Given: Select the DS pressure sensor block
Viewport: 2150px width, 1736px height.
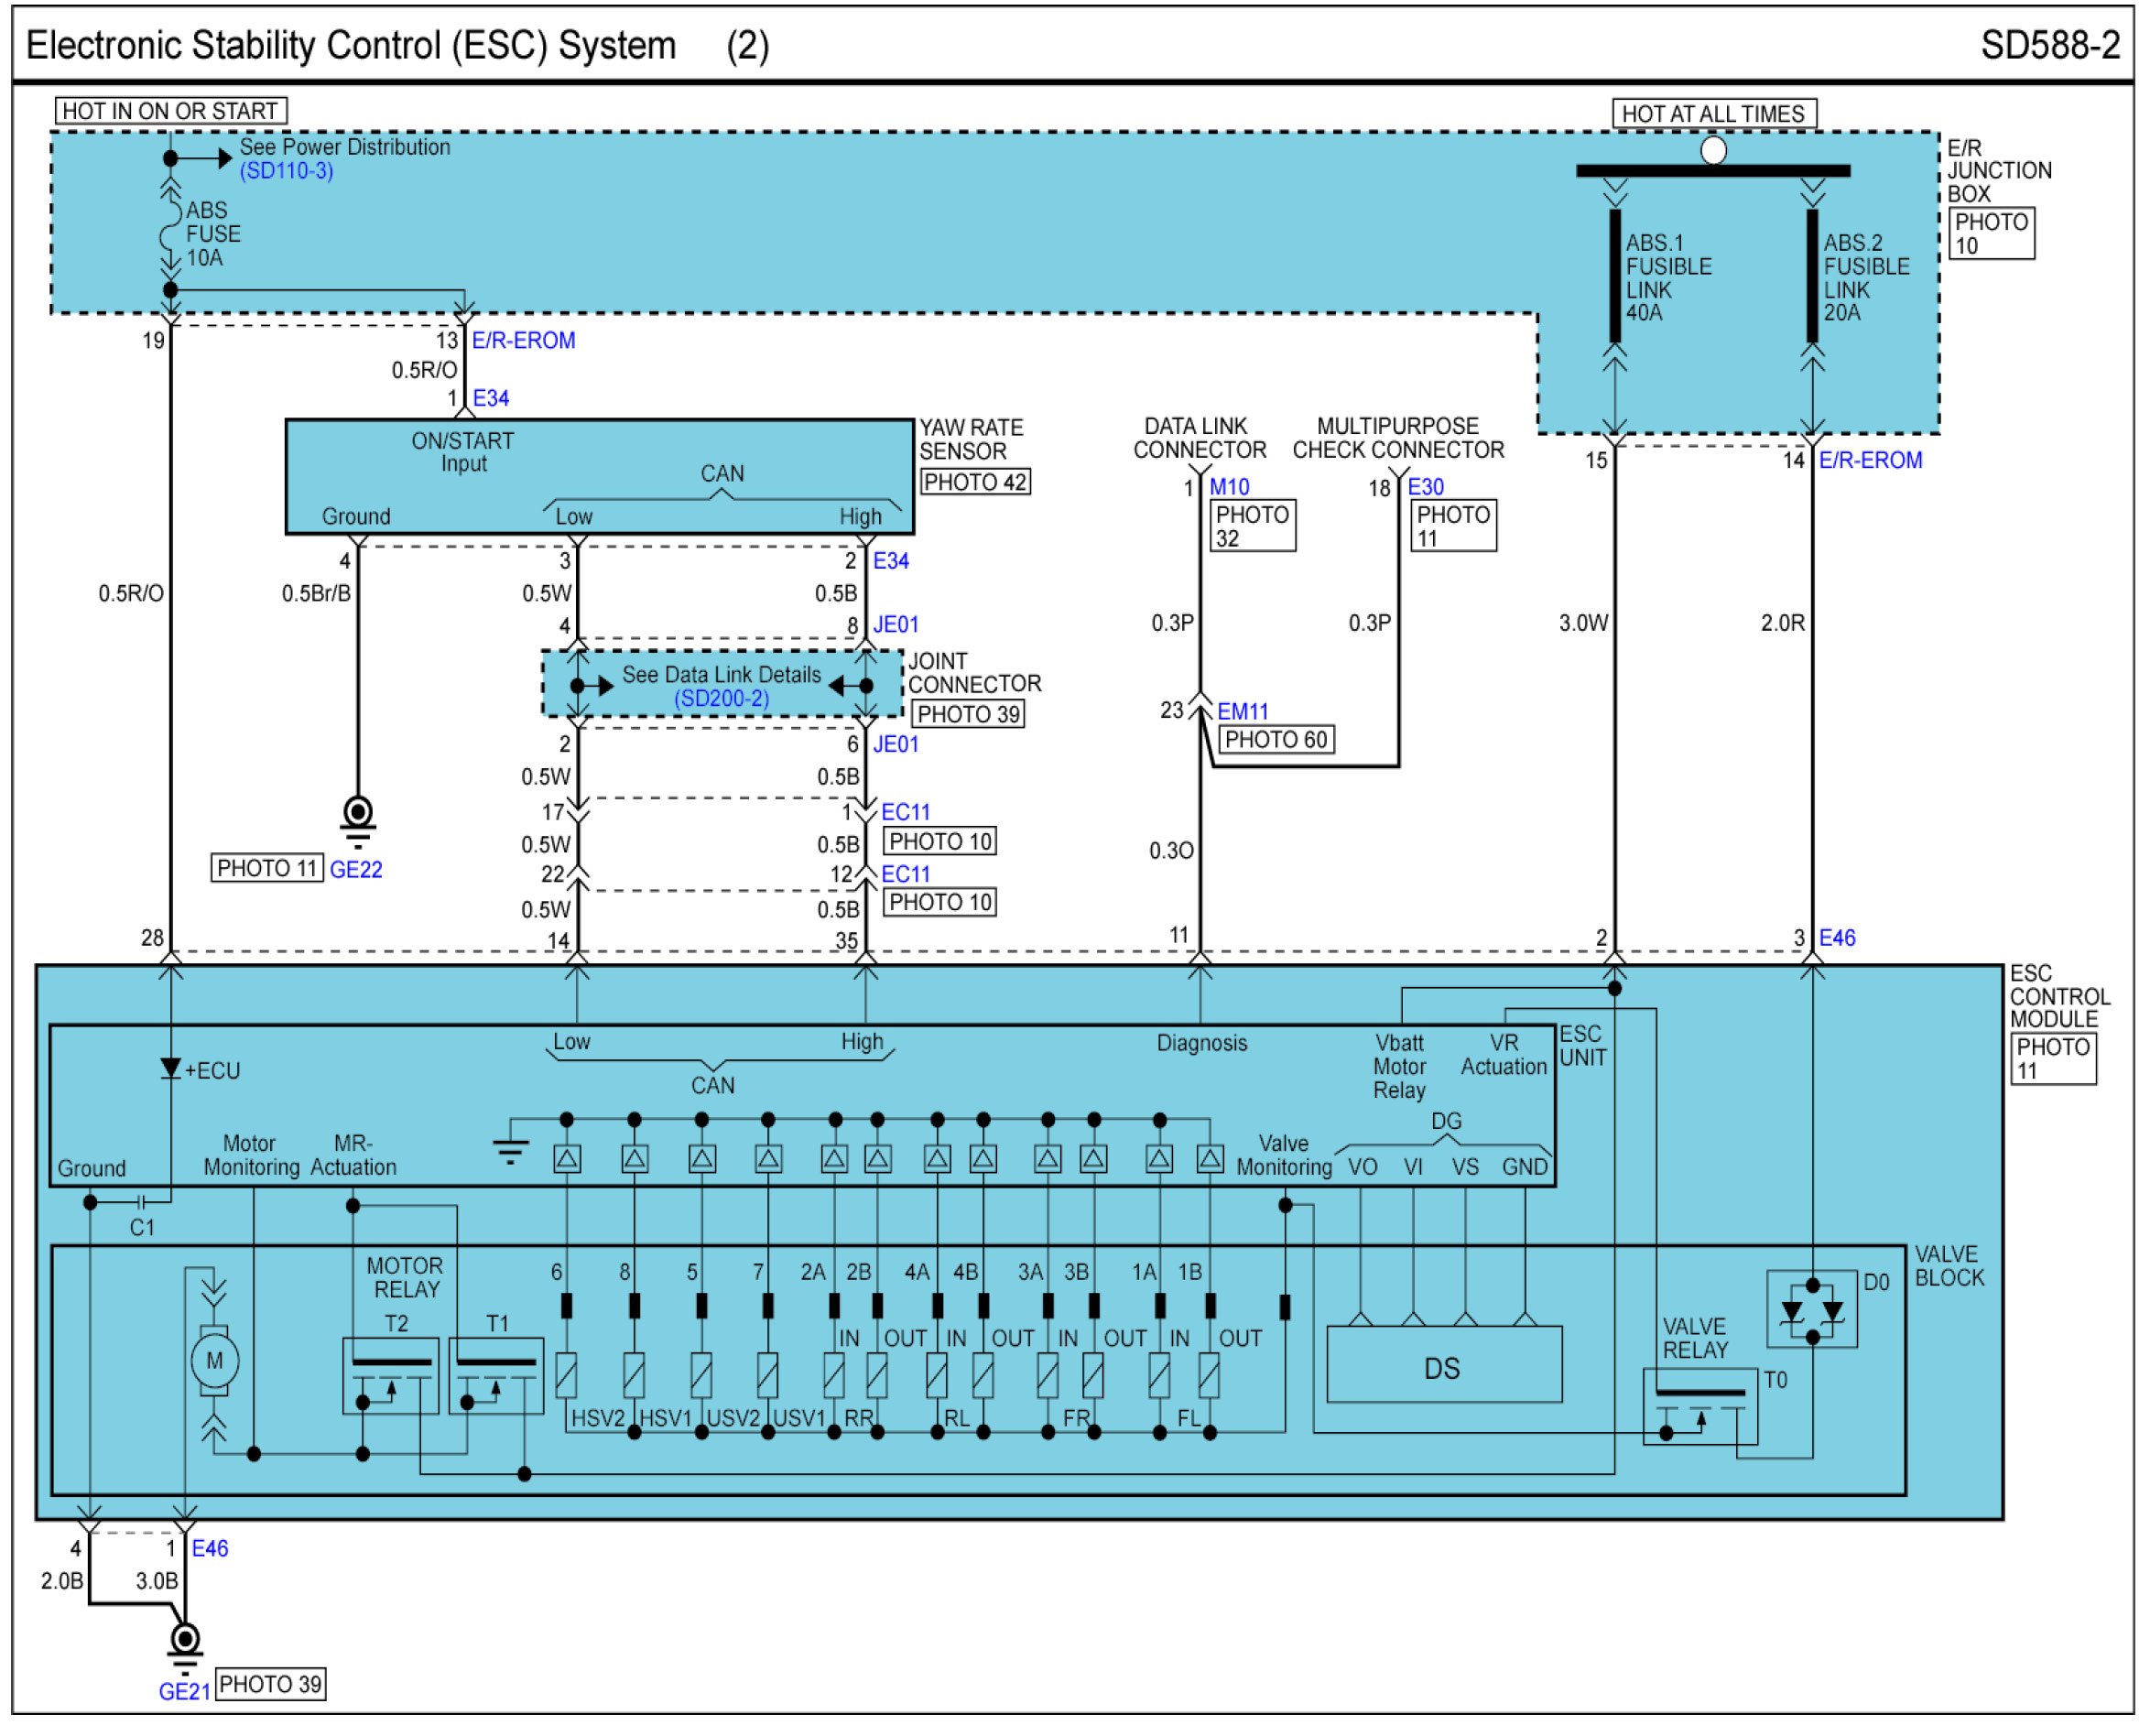Looking at the screenshot, I should [x=1445, y=1366].
